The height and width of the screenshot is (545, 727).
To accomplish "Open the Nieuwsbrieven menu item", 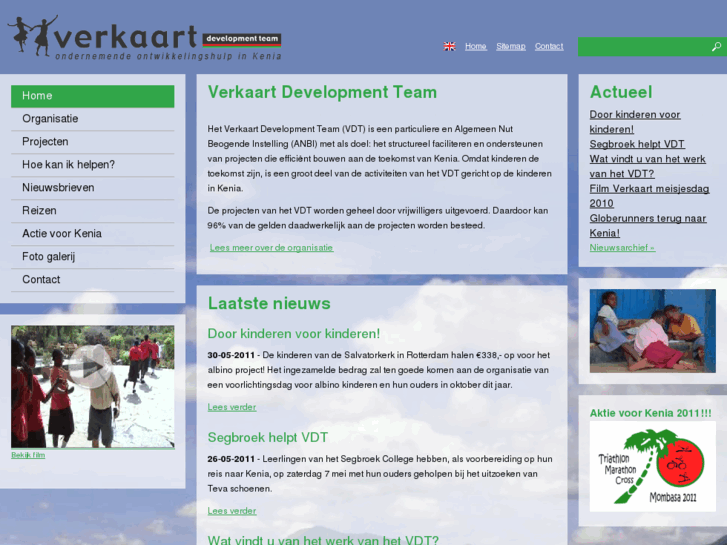I will [x=93, y=188].
